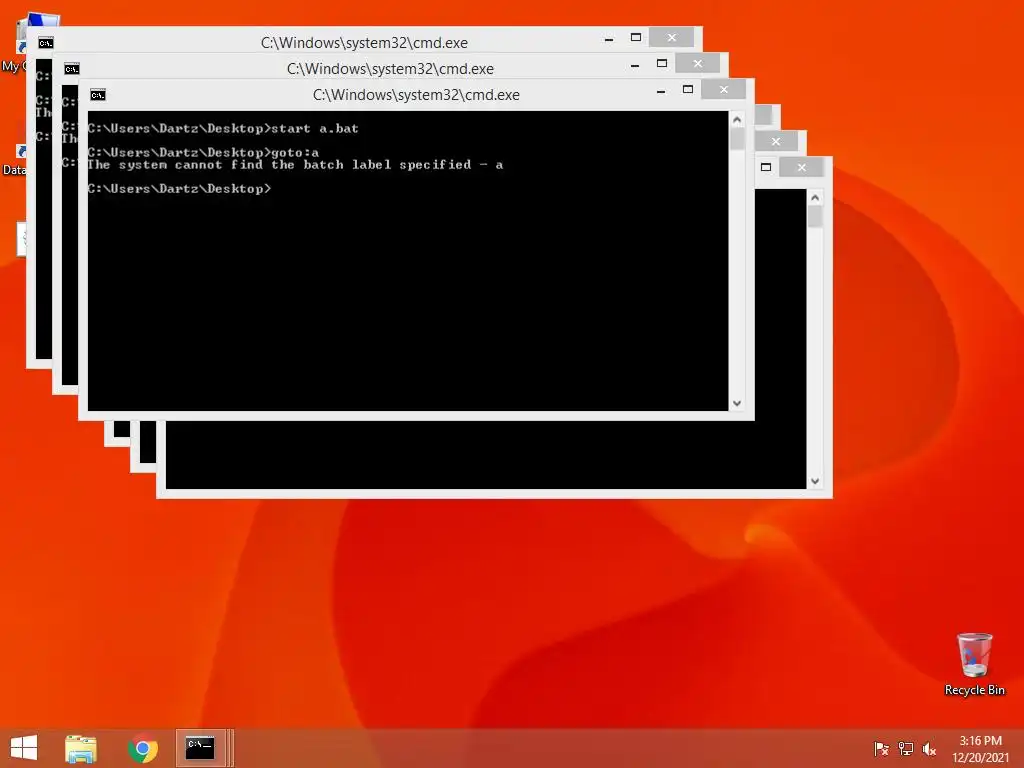Open system menu icon of the cmd window directly behind the front one
The height and width of the screenshot is (768, 1024).
point(72,69)
